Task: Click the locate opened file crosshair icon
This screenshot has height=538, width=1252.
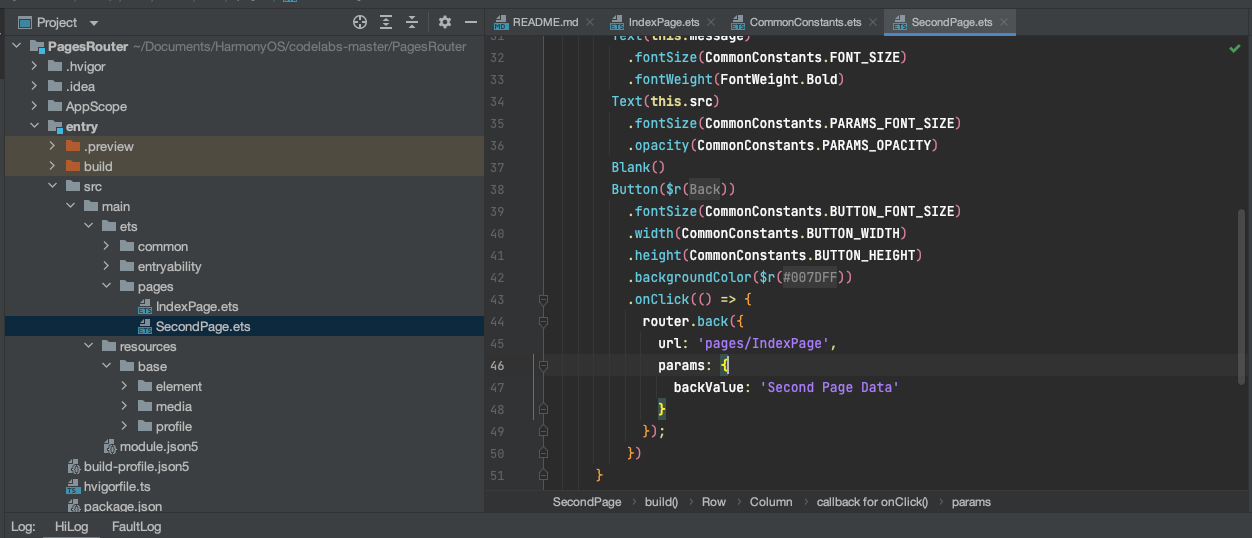Action: click(360, 22)
